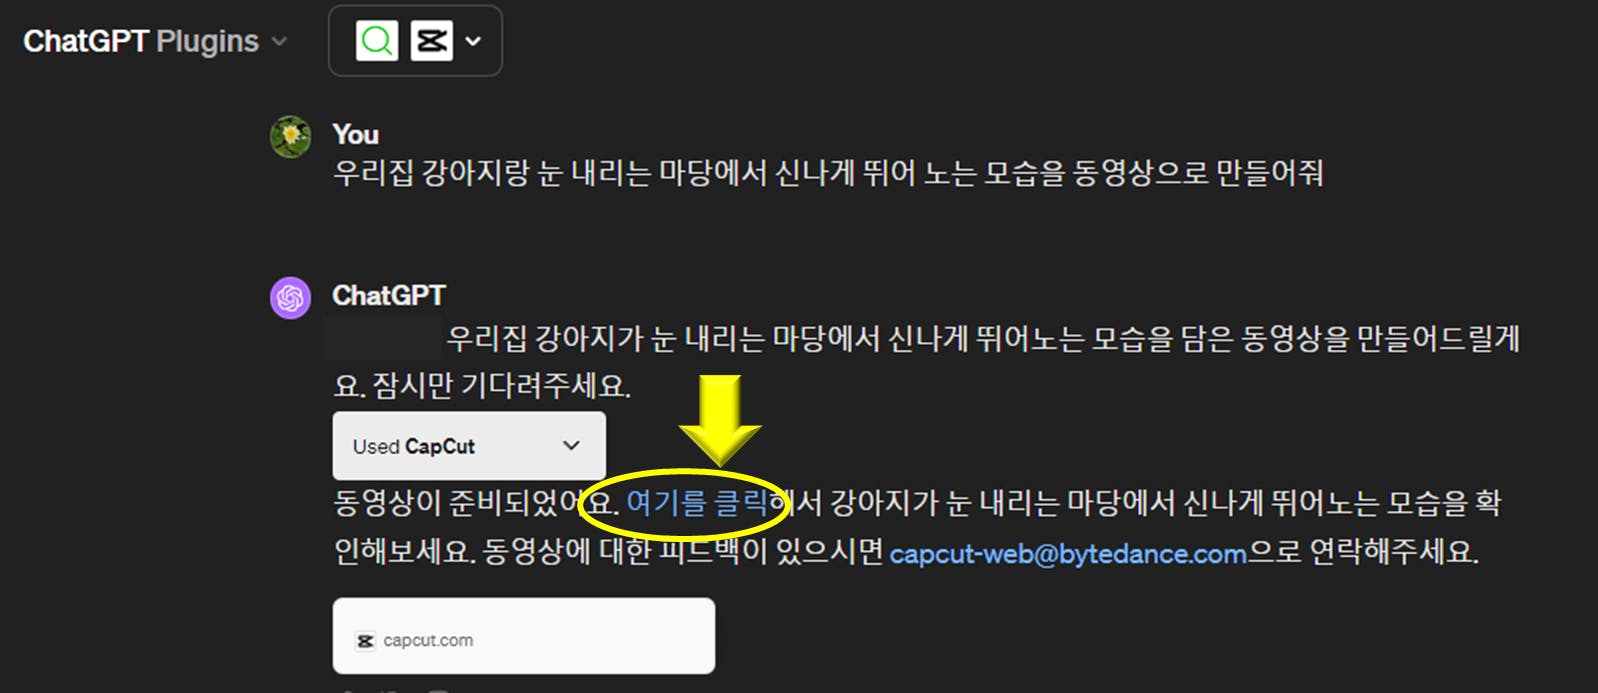Click the green search plugin icon
This screenshot has width=1598, height=693.
coord(377,41)
